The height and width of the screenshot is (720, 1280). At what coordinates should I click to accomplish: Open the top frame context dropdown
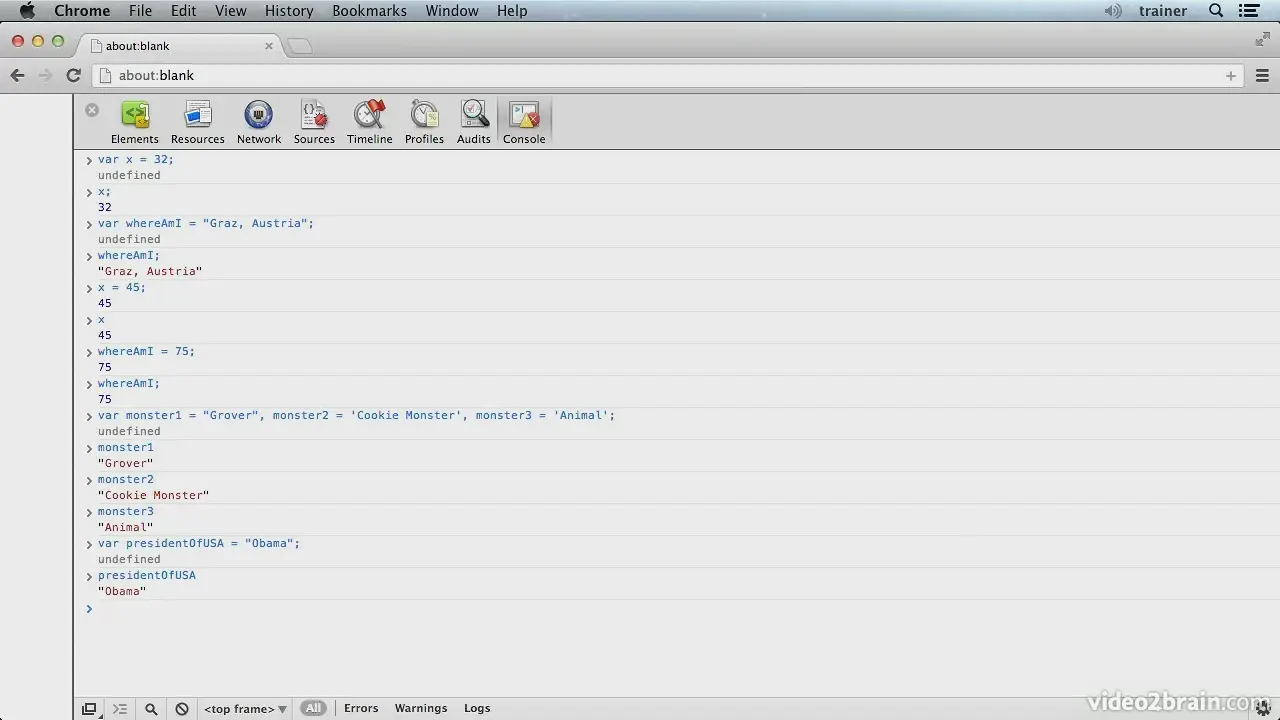pyautogui.click(x=245, y=708)
